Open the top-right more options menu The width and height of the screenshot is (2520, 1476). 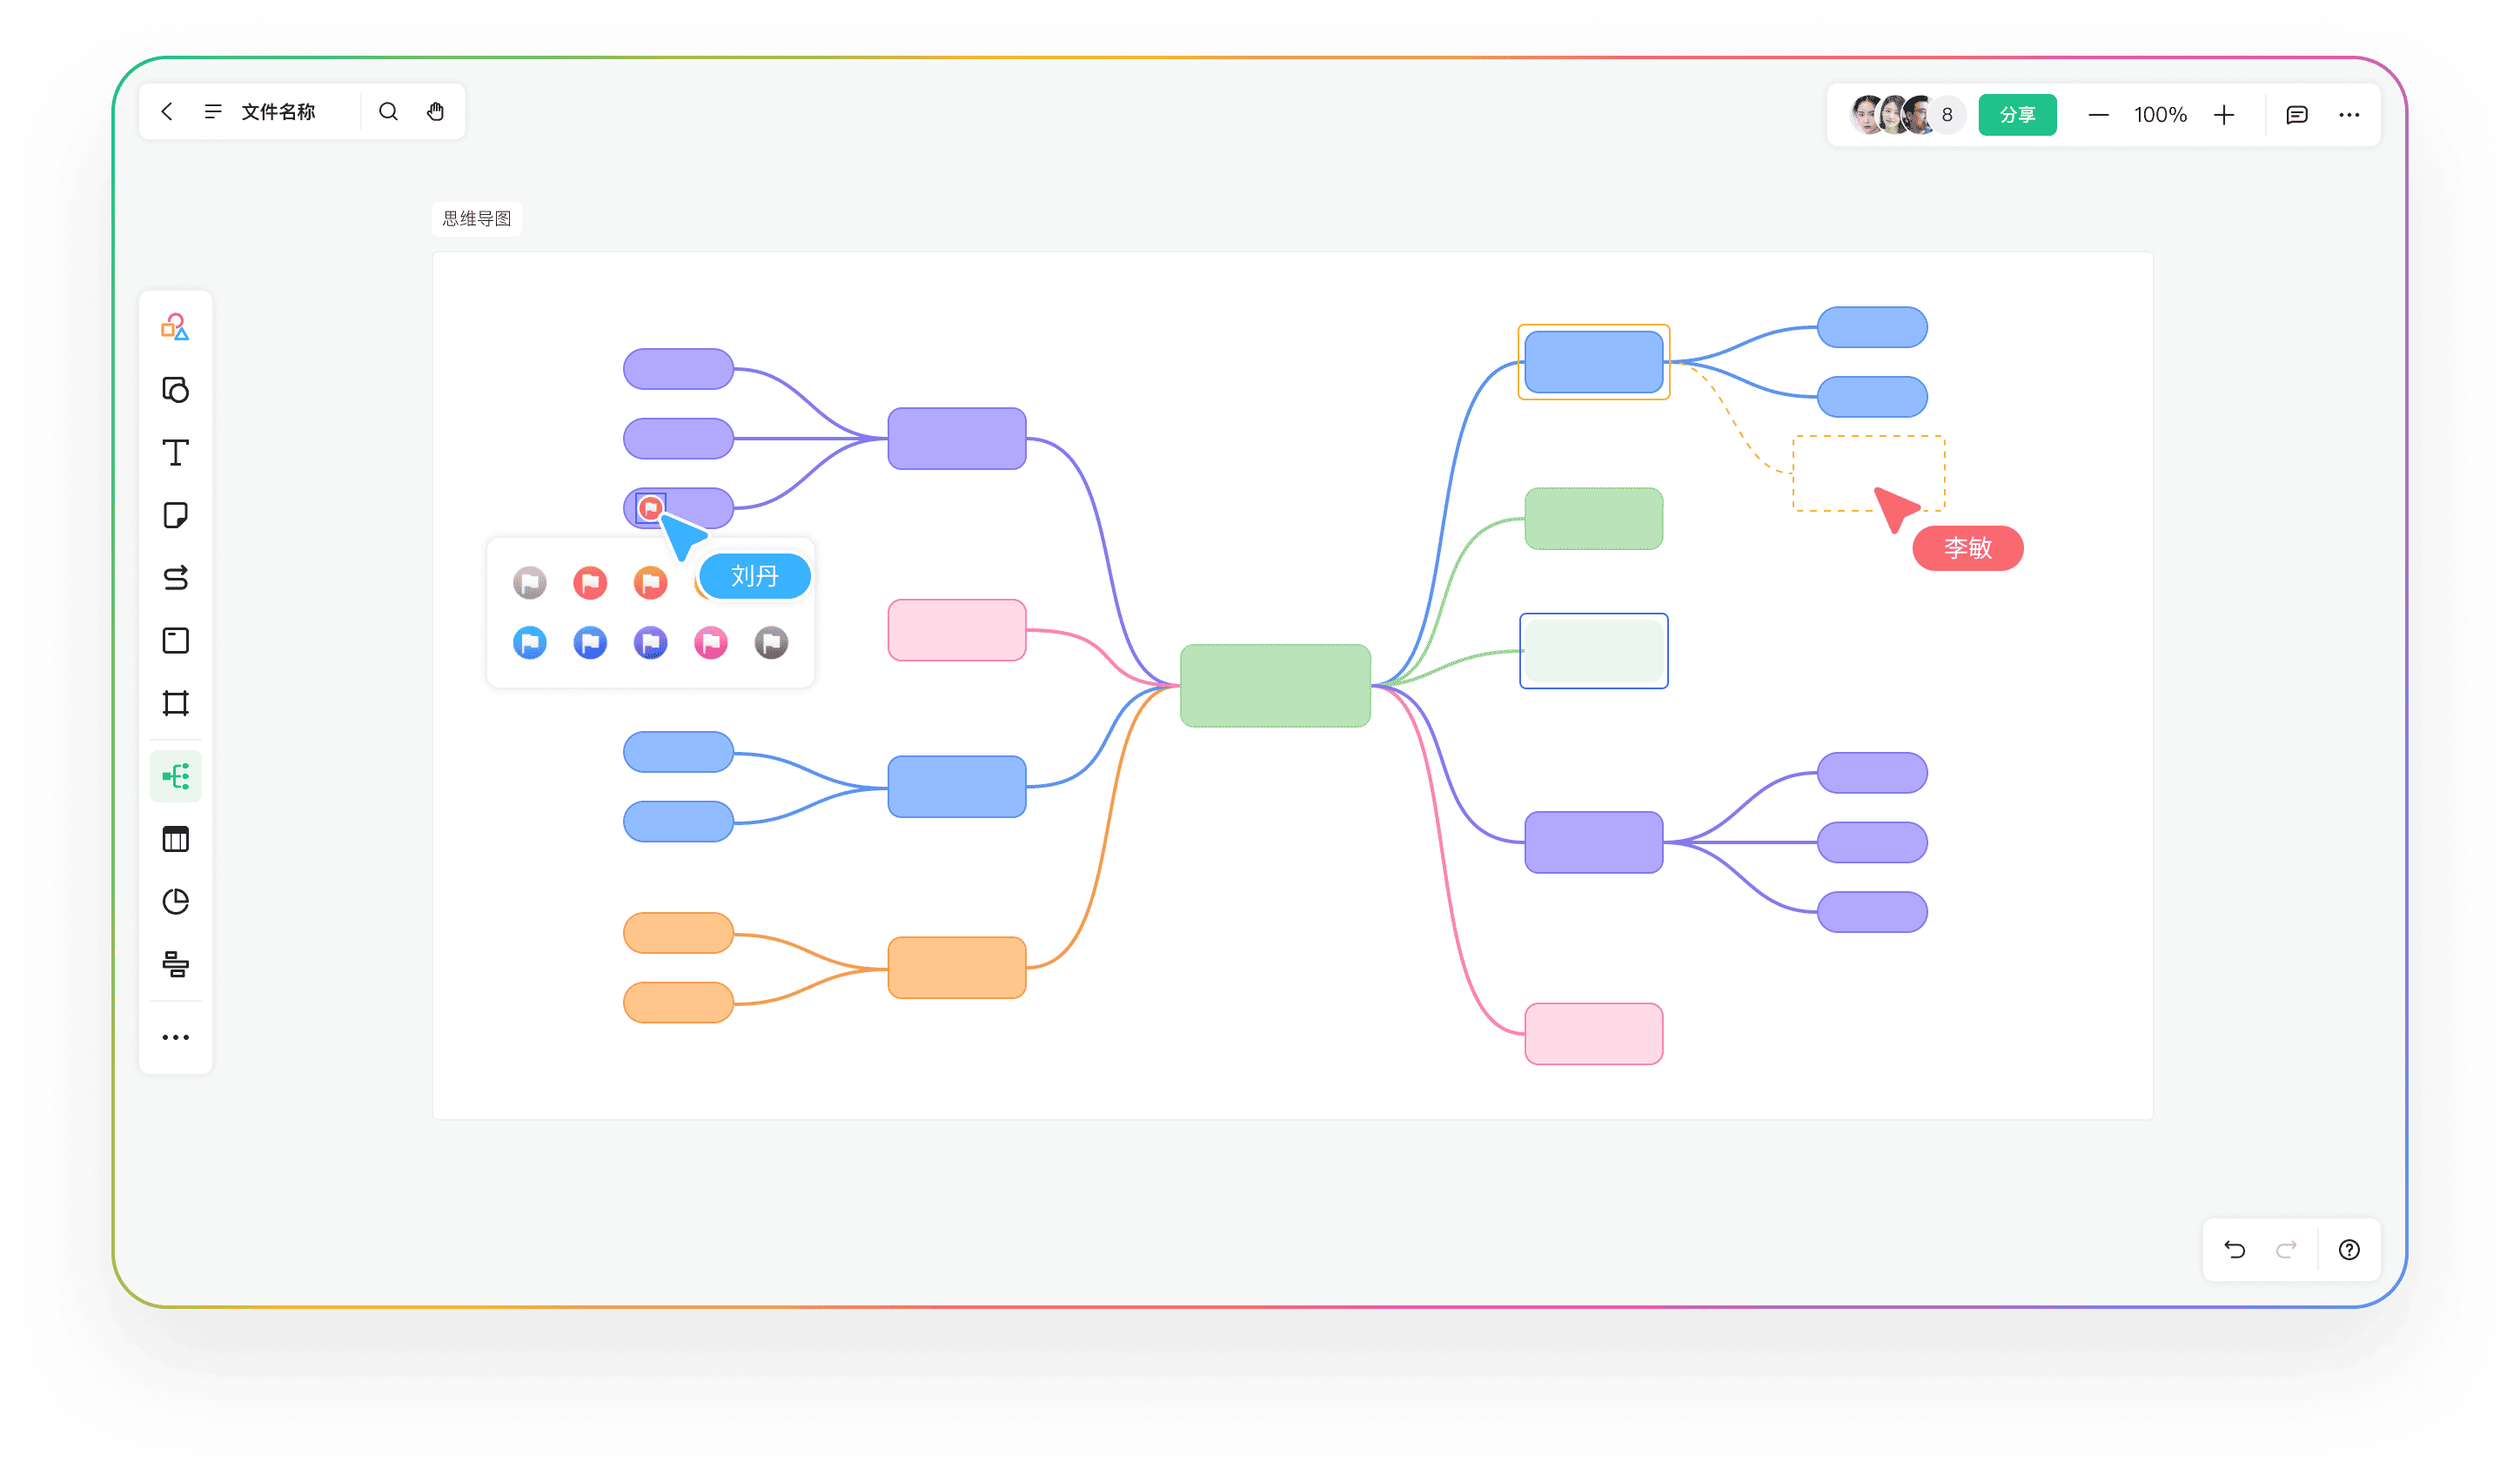click(2349, 115)
